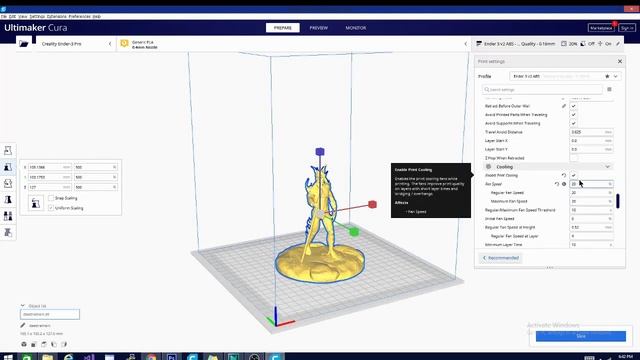Select the Per Model Settings tool

pyautogui.click(x=8, y=216)
